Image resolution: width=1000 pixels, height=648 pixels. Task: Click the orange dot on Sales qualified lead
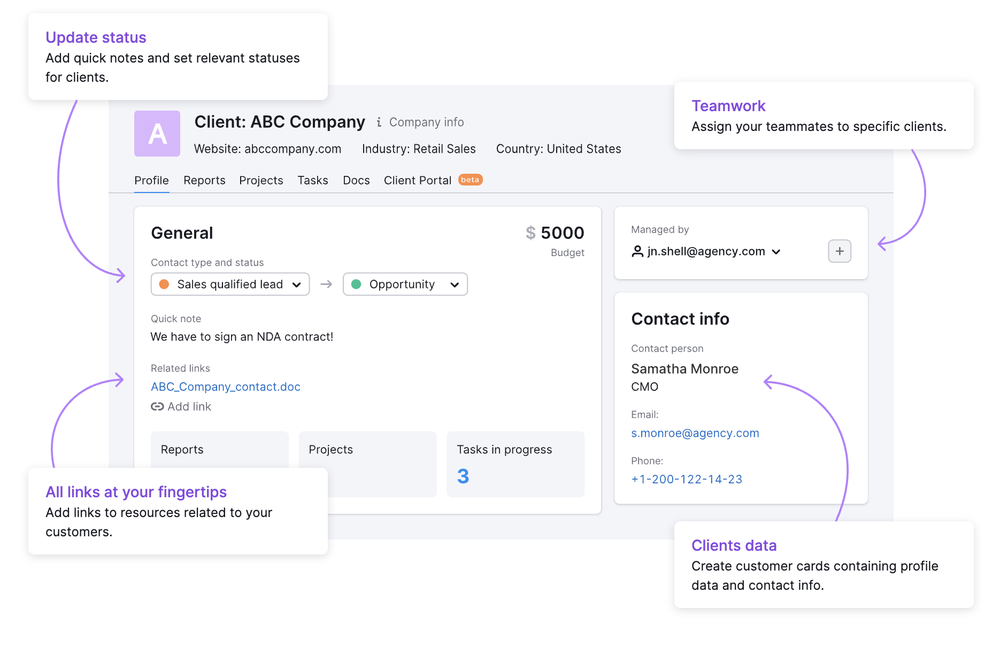(x=162, y=284)
